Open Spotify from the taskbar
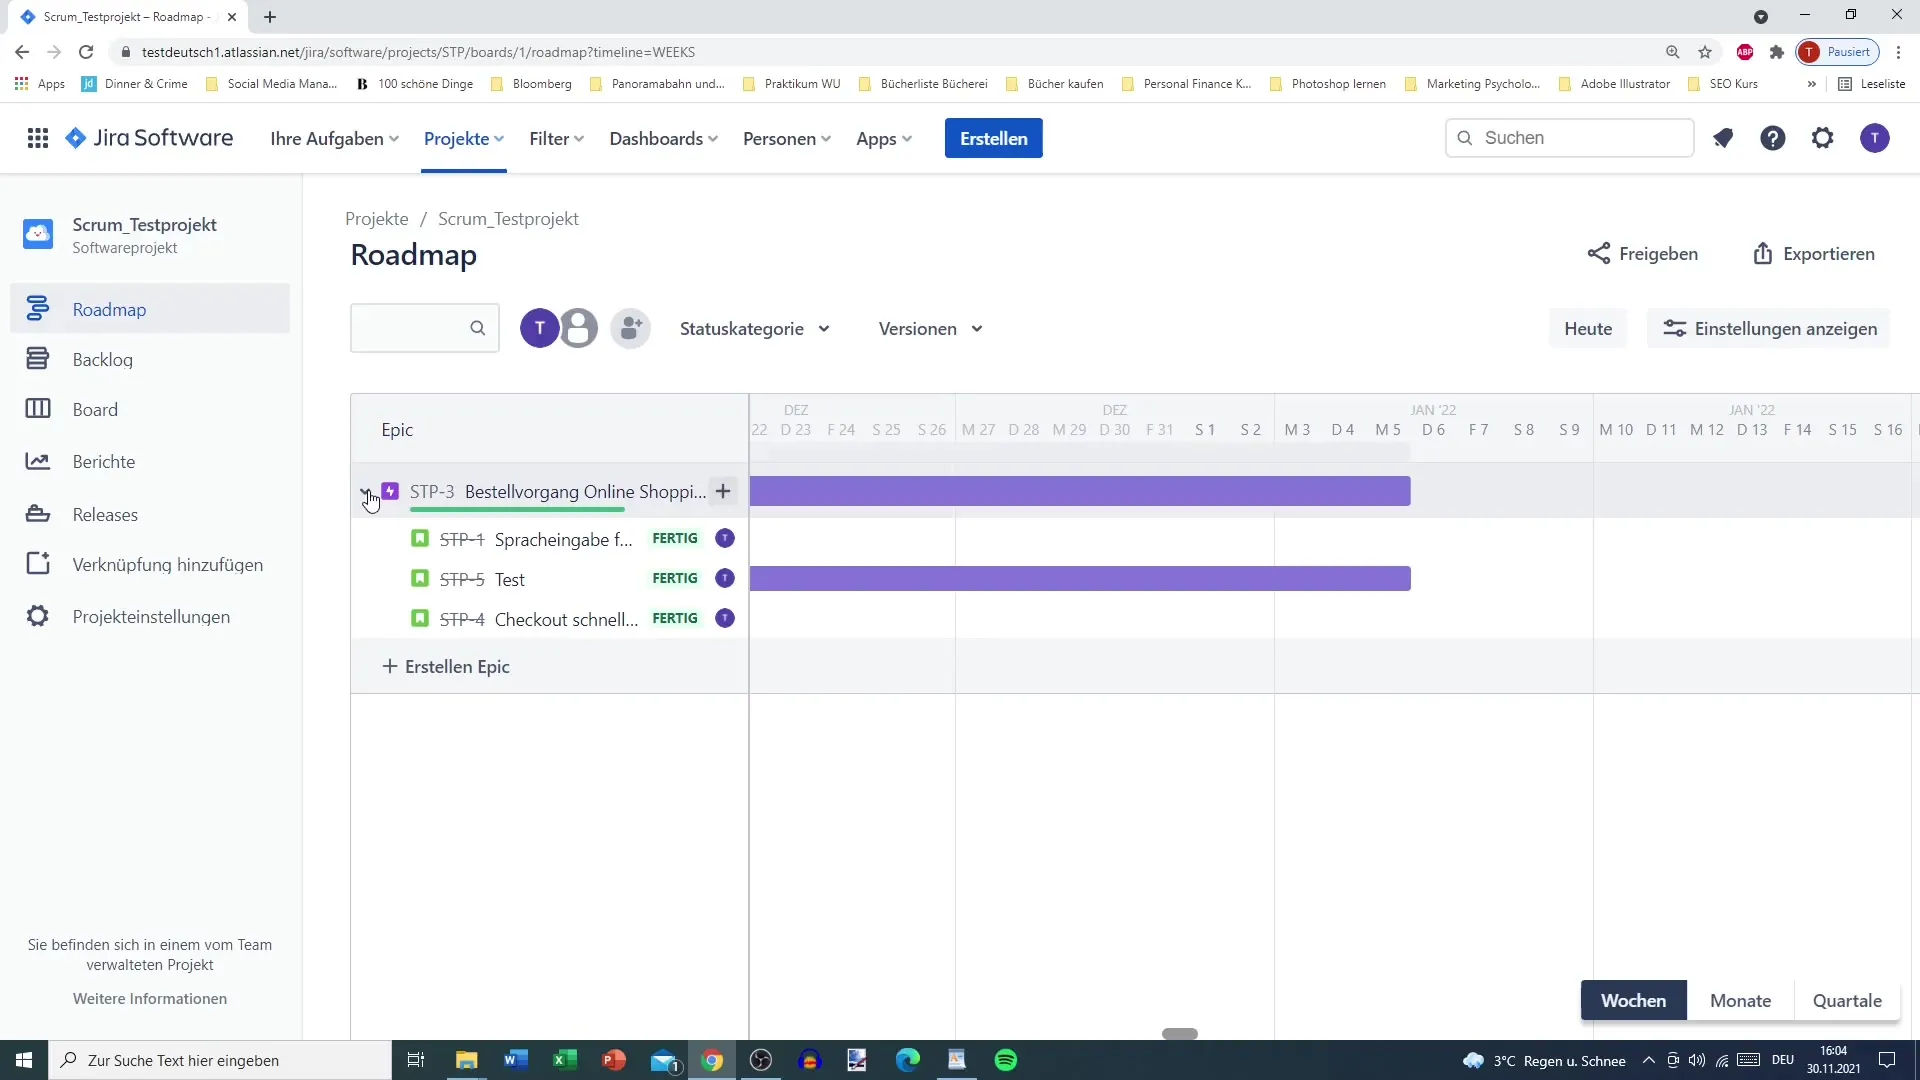The image size is (1920, 1080). pyautogui.click(x=1006, y=1060)
